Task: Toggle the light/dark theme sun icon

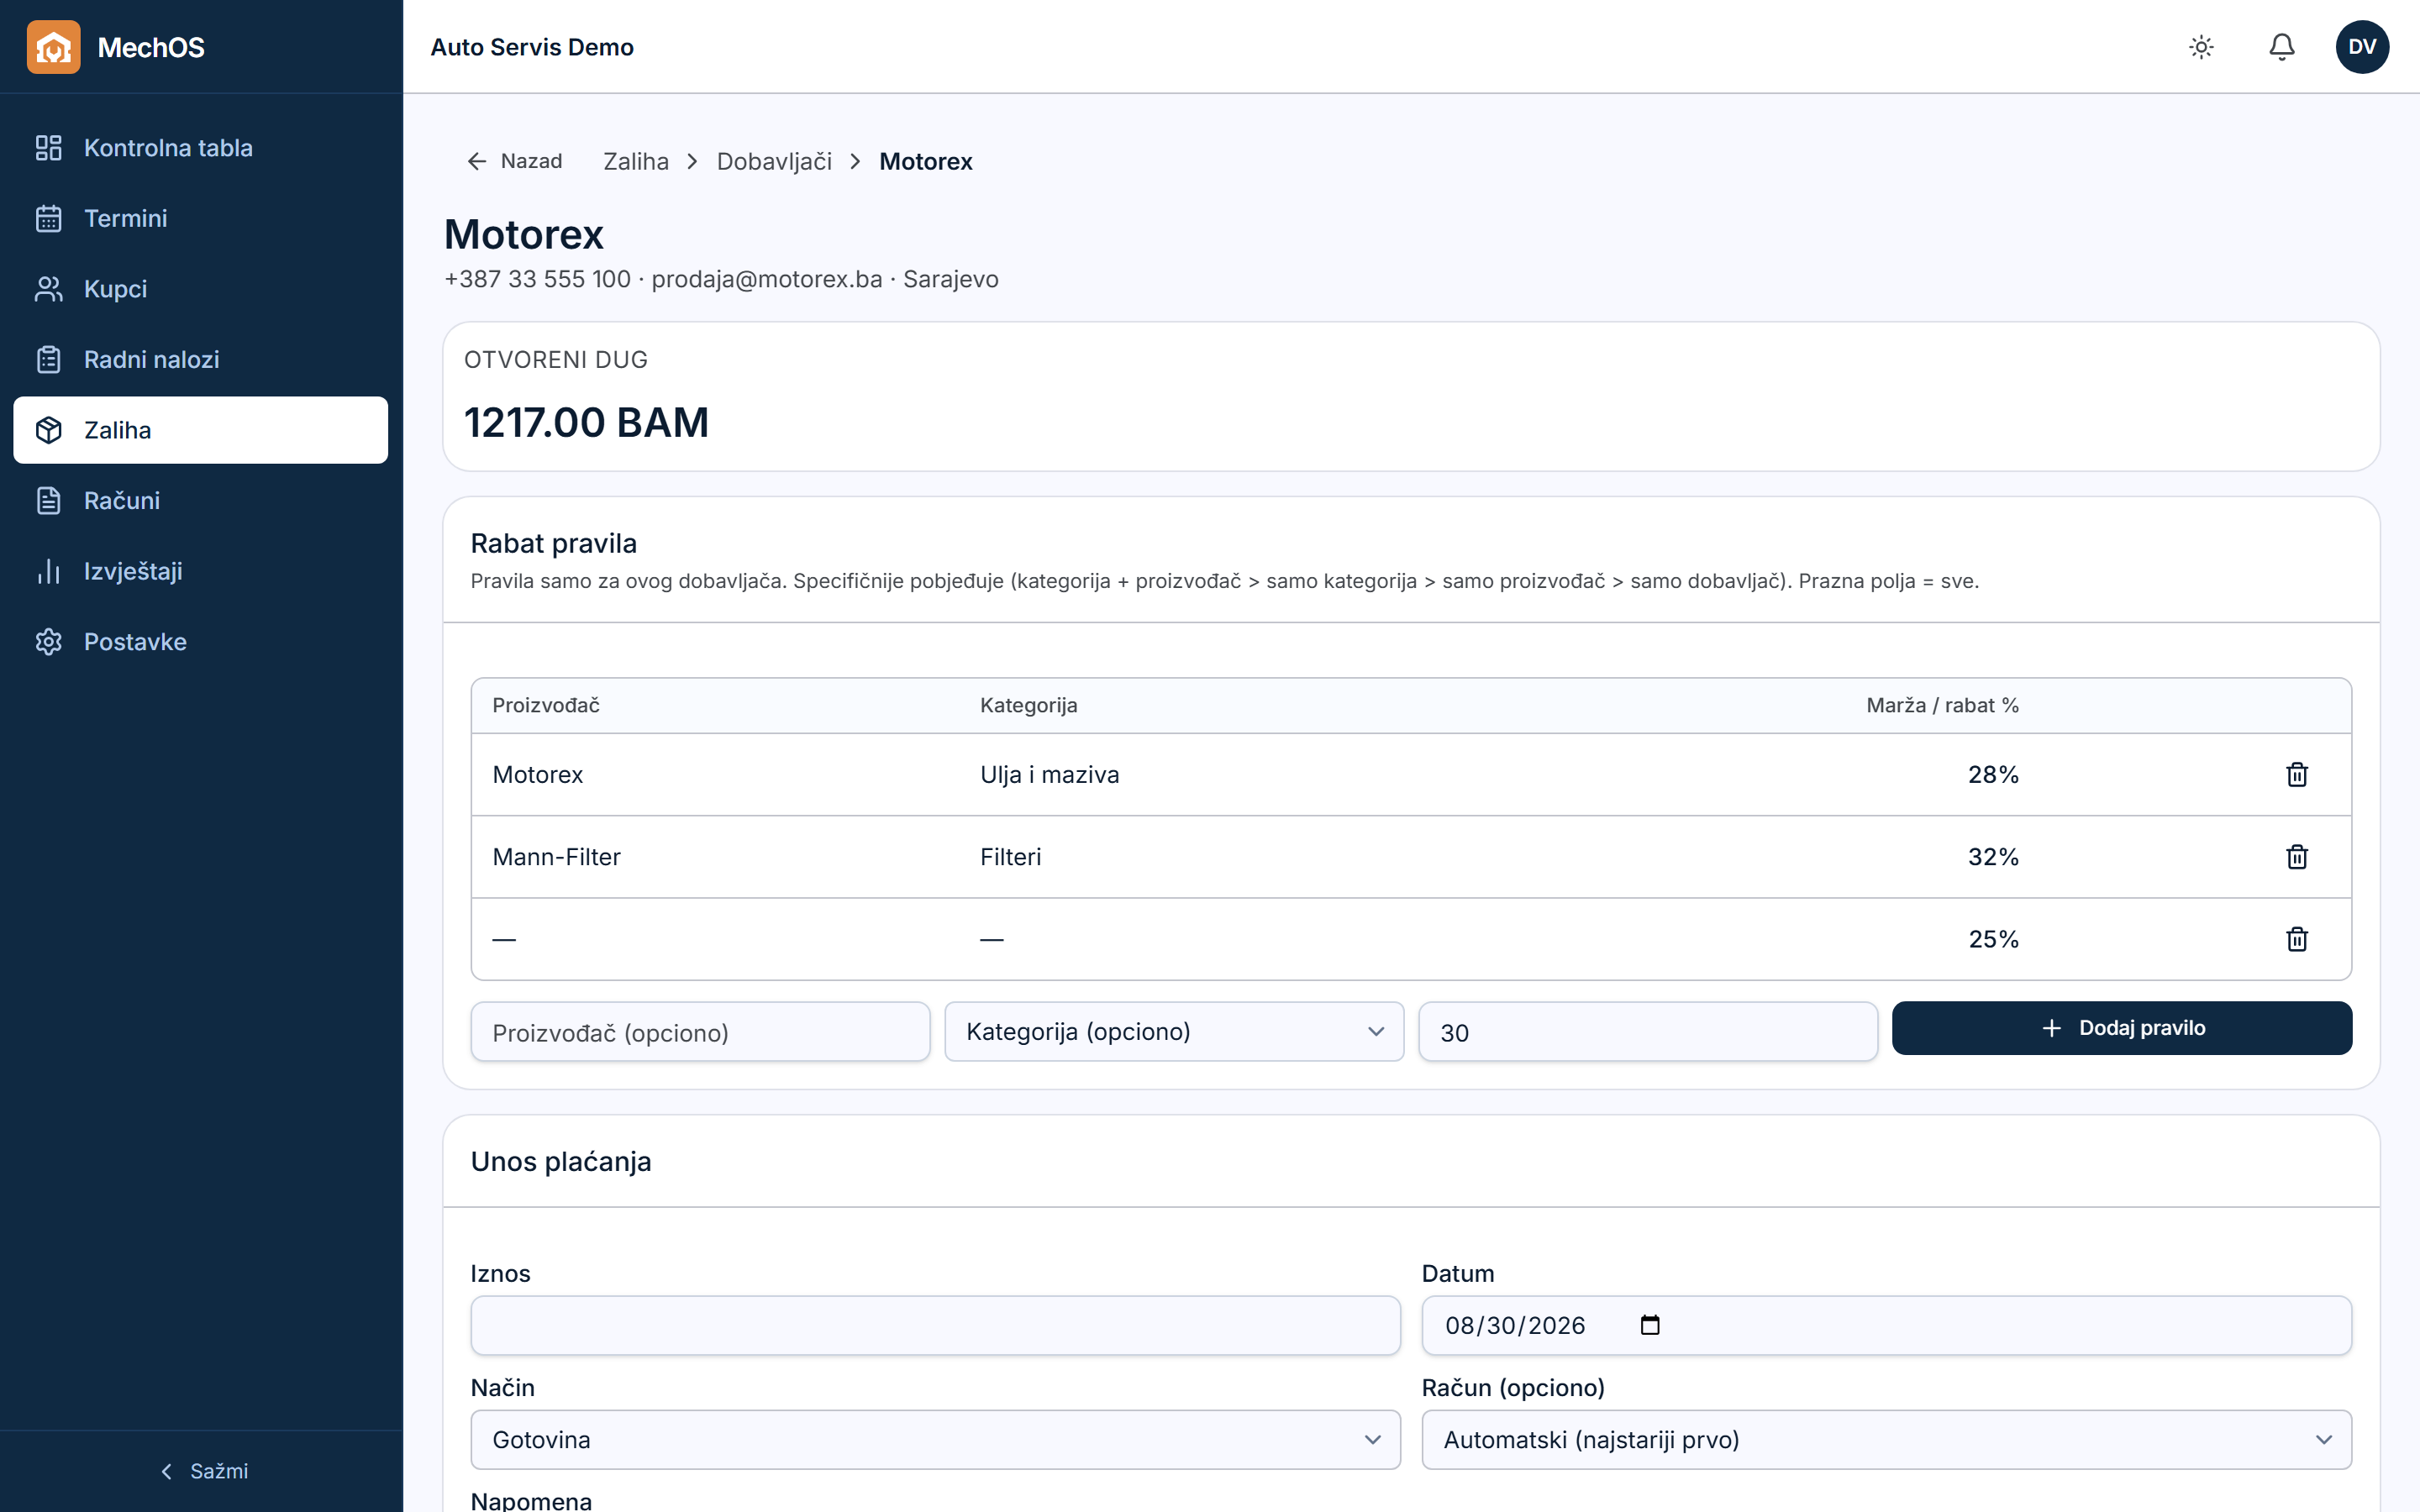Action: coord(2201,47)
